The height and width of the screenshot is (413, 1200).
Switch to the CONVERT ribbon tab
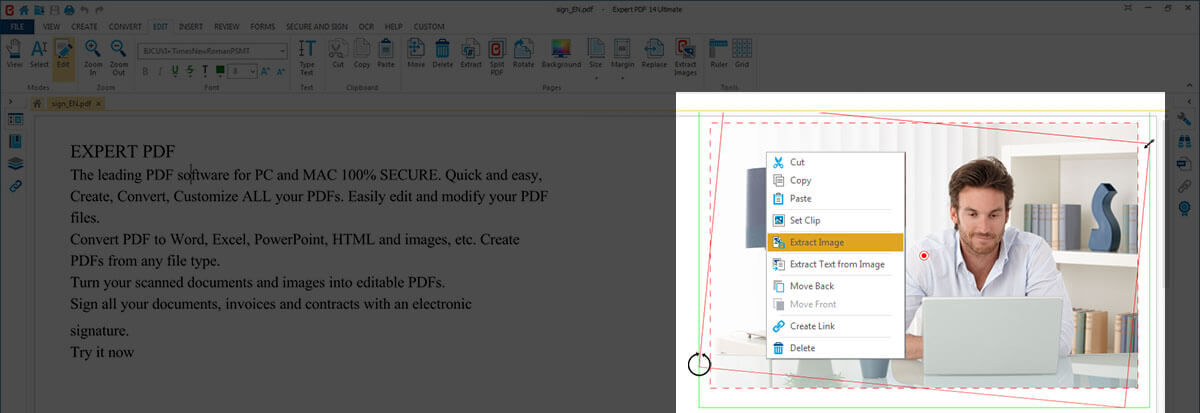(x=125, y=25)
